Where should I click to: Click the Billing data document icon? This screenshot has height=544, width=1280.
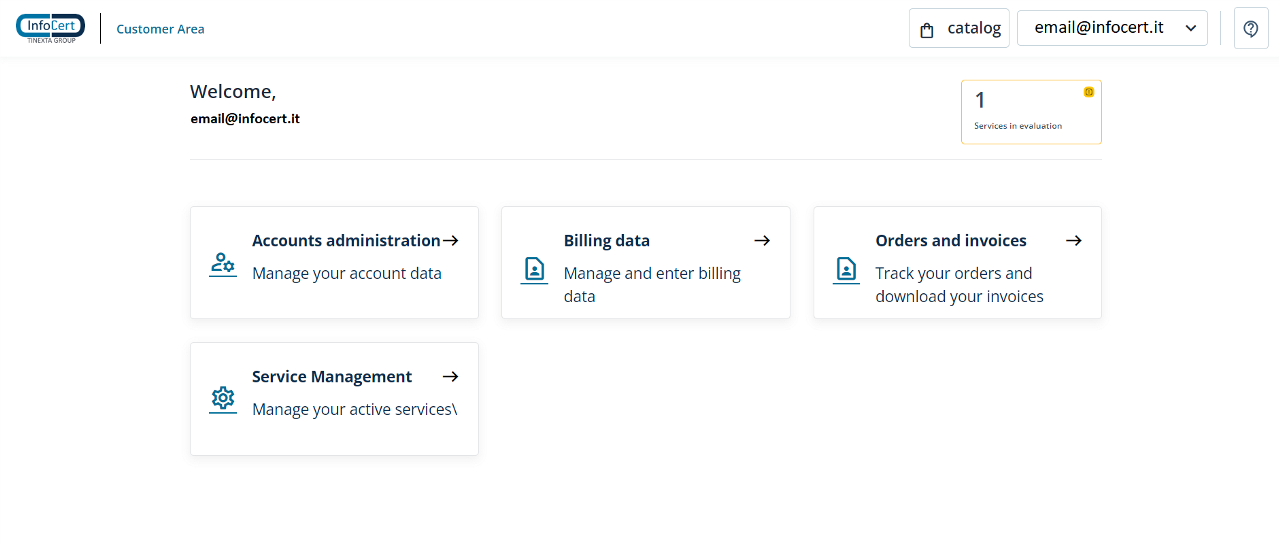pos(534,270)
